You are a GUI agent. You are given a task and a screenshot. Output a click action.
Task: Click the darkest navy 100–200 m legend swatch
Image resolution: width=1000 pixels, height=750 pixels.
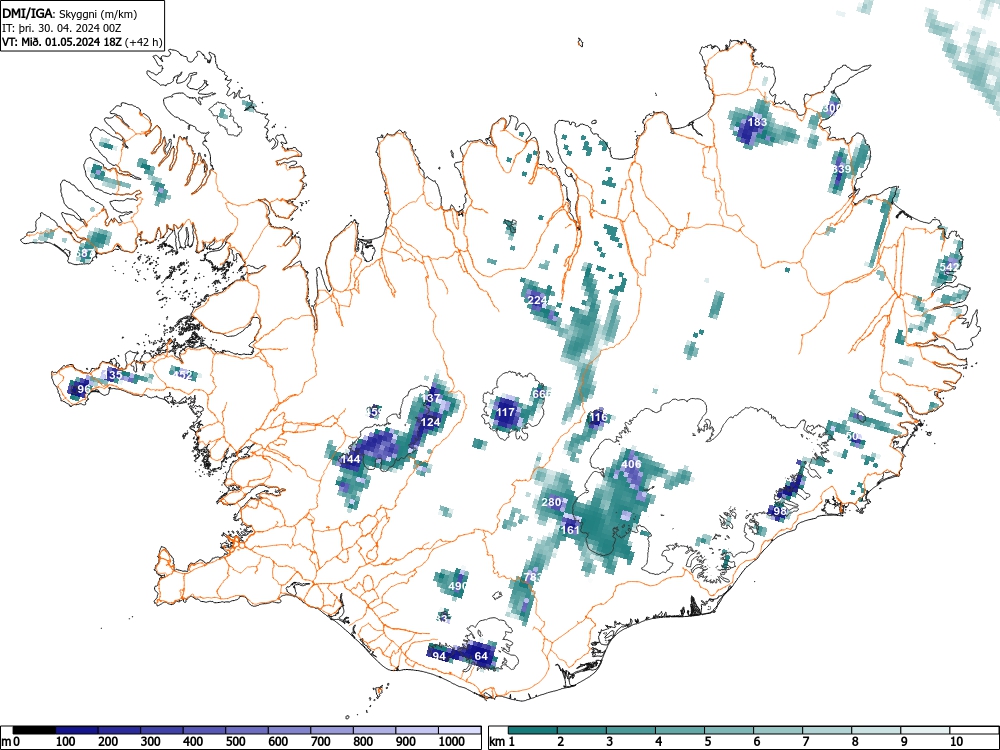(77, 730)
